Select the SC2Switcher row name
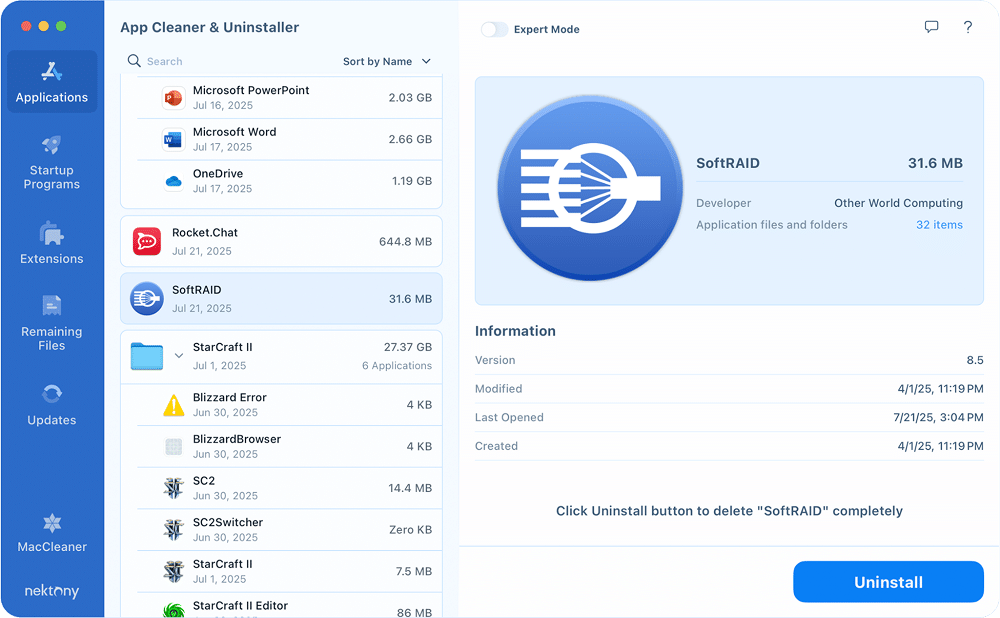Screen dimensions: 1000x618 (228, 522)
